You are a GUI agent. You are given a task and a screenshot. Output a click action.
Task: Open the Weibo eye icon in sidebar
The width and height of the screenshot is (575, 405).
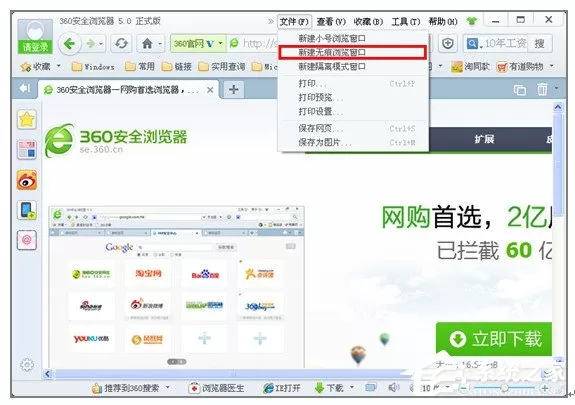click(x=27, y=180)
